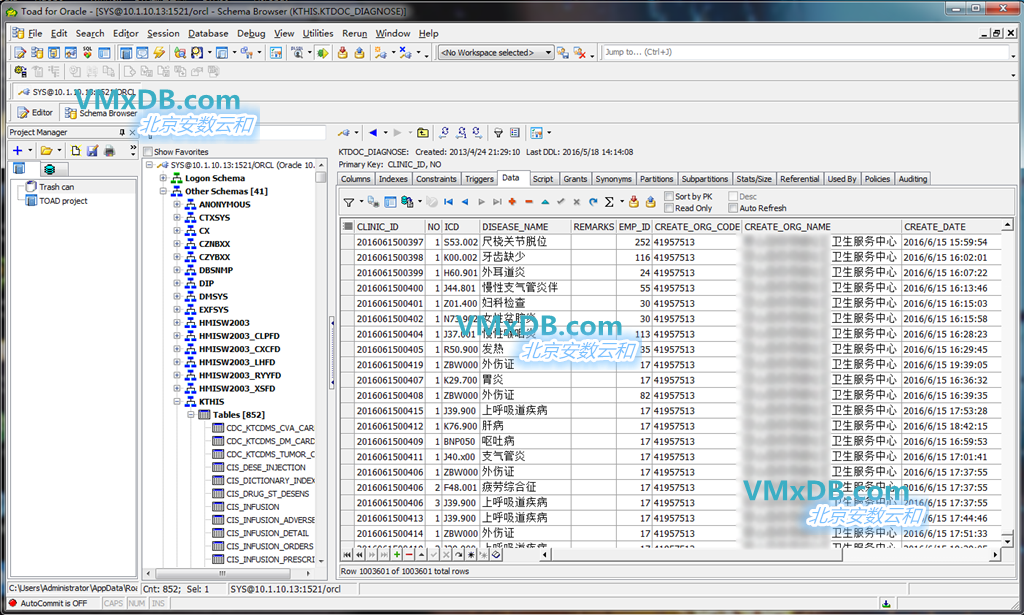Viewport: 1024px width, 615px height.
Task: Open the Session menu
Action: point(163,33)
